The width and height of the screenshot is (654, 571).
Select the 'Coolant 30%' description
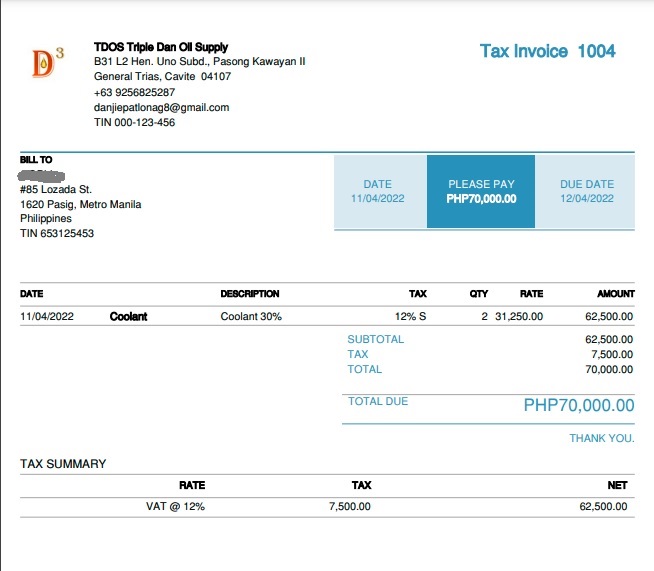(x=251, y=317)
